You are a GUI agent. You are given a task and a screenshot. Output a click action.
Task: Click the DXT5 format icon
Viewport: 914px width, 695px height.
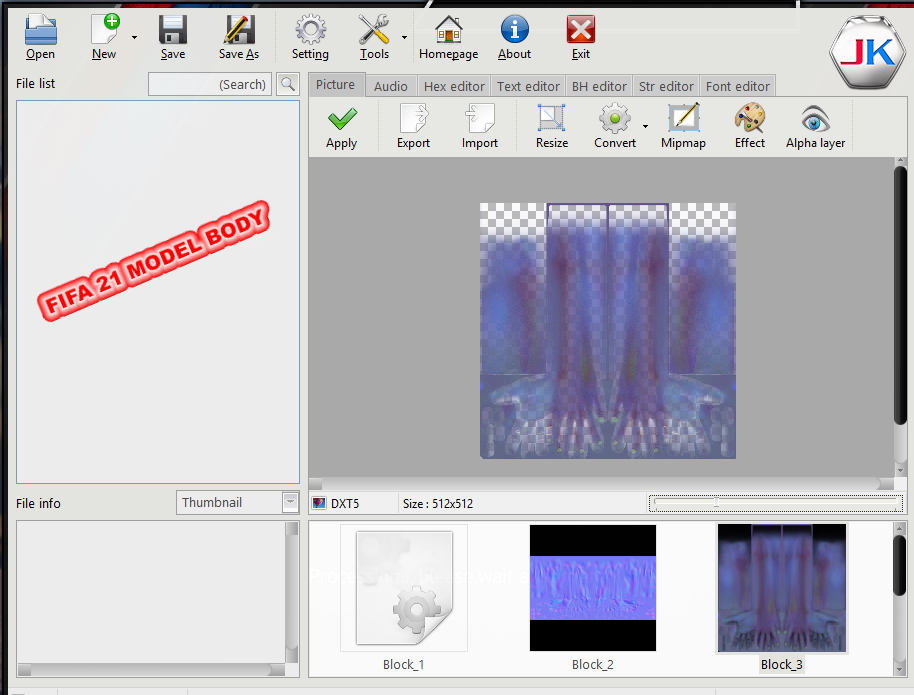319,503
